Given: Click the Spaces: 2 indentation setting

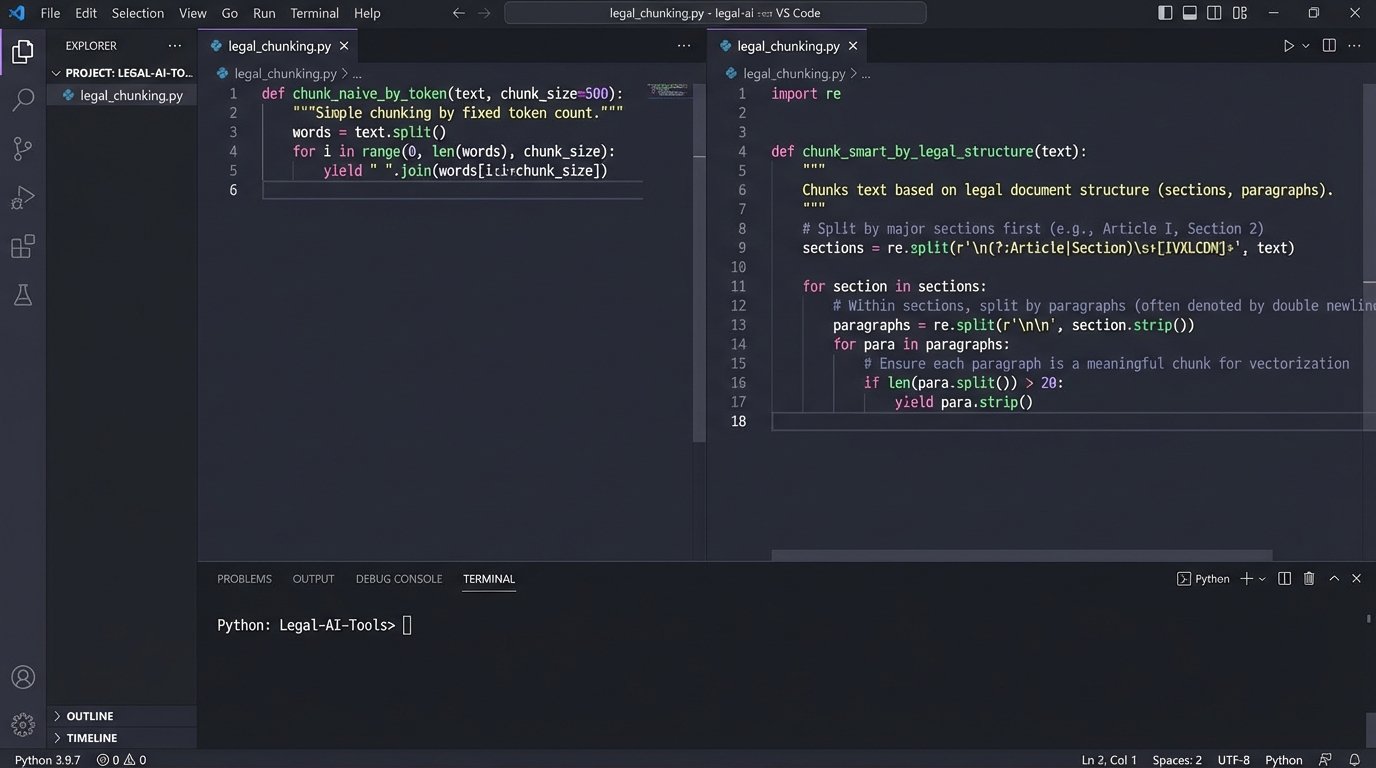Looking at the screenshot, I should [1177, 760].
